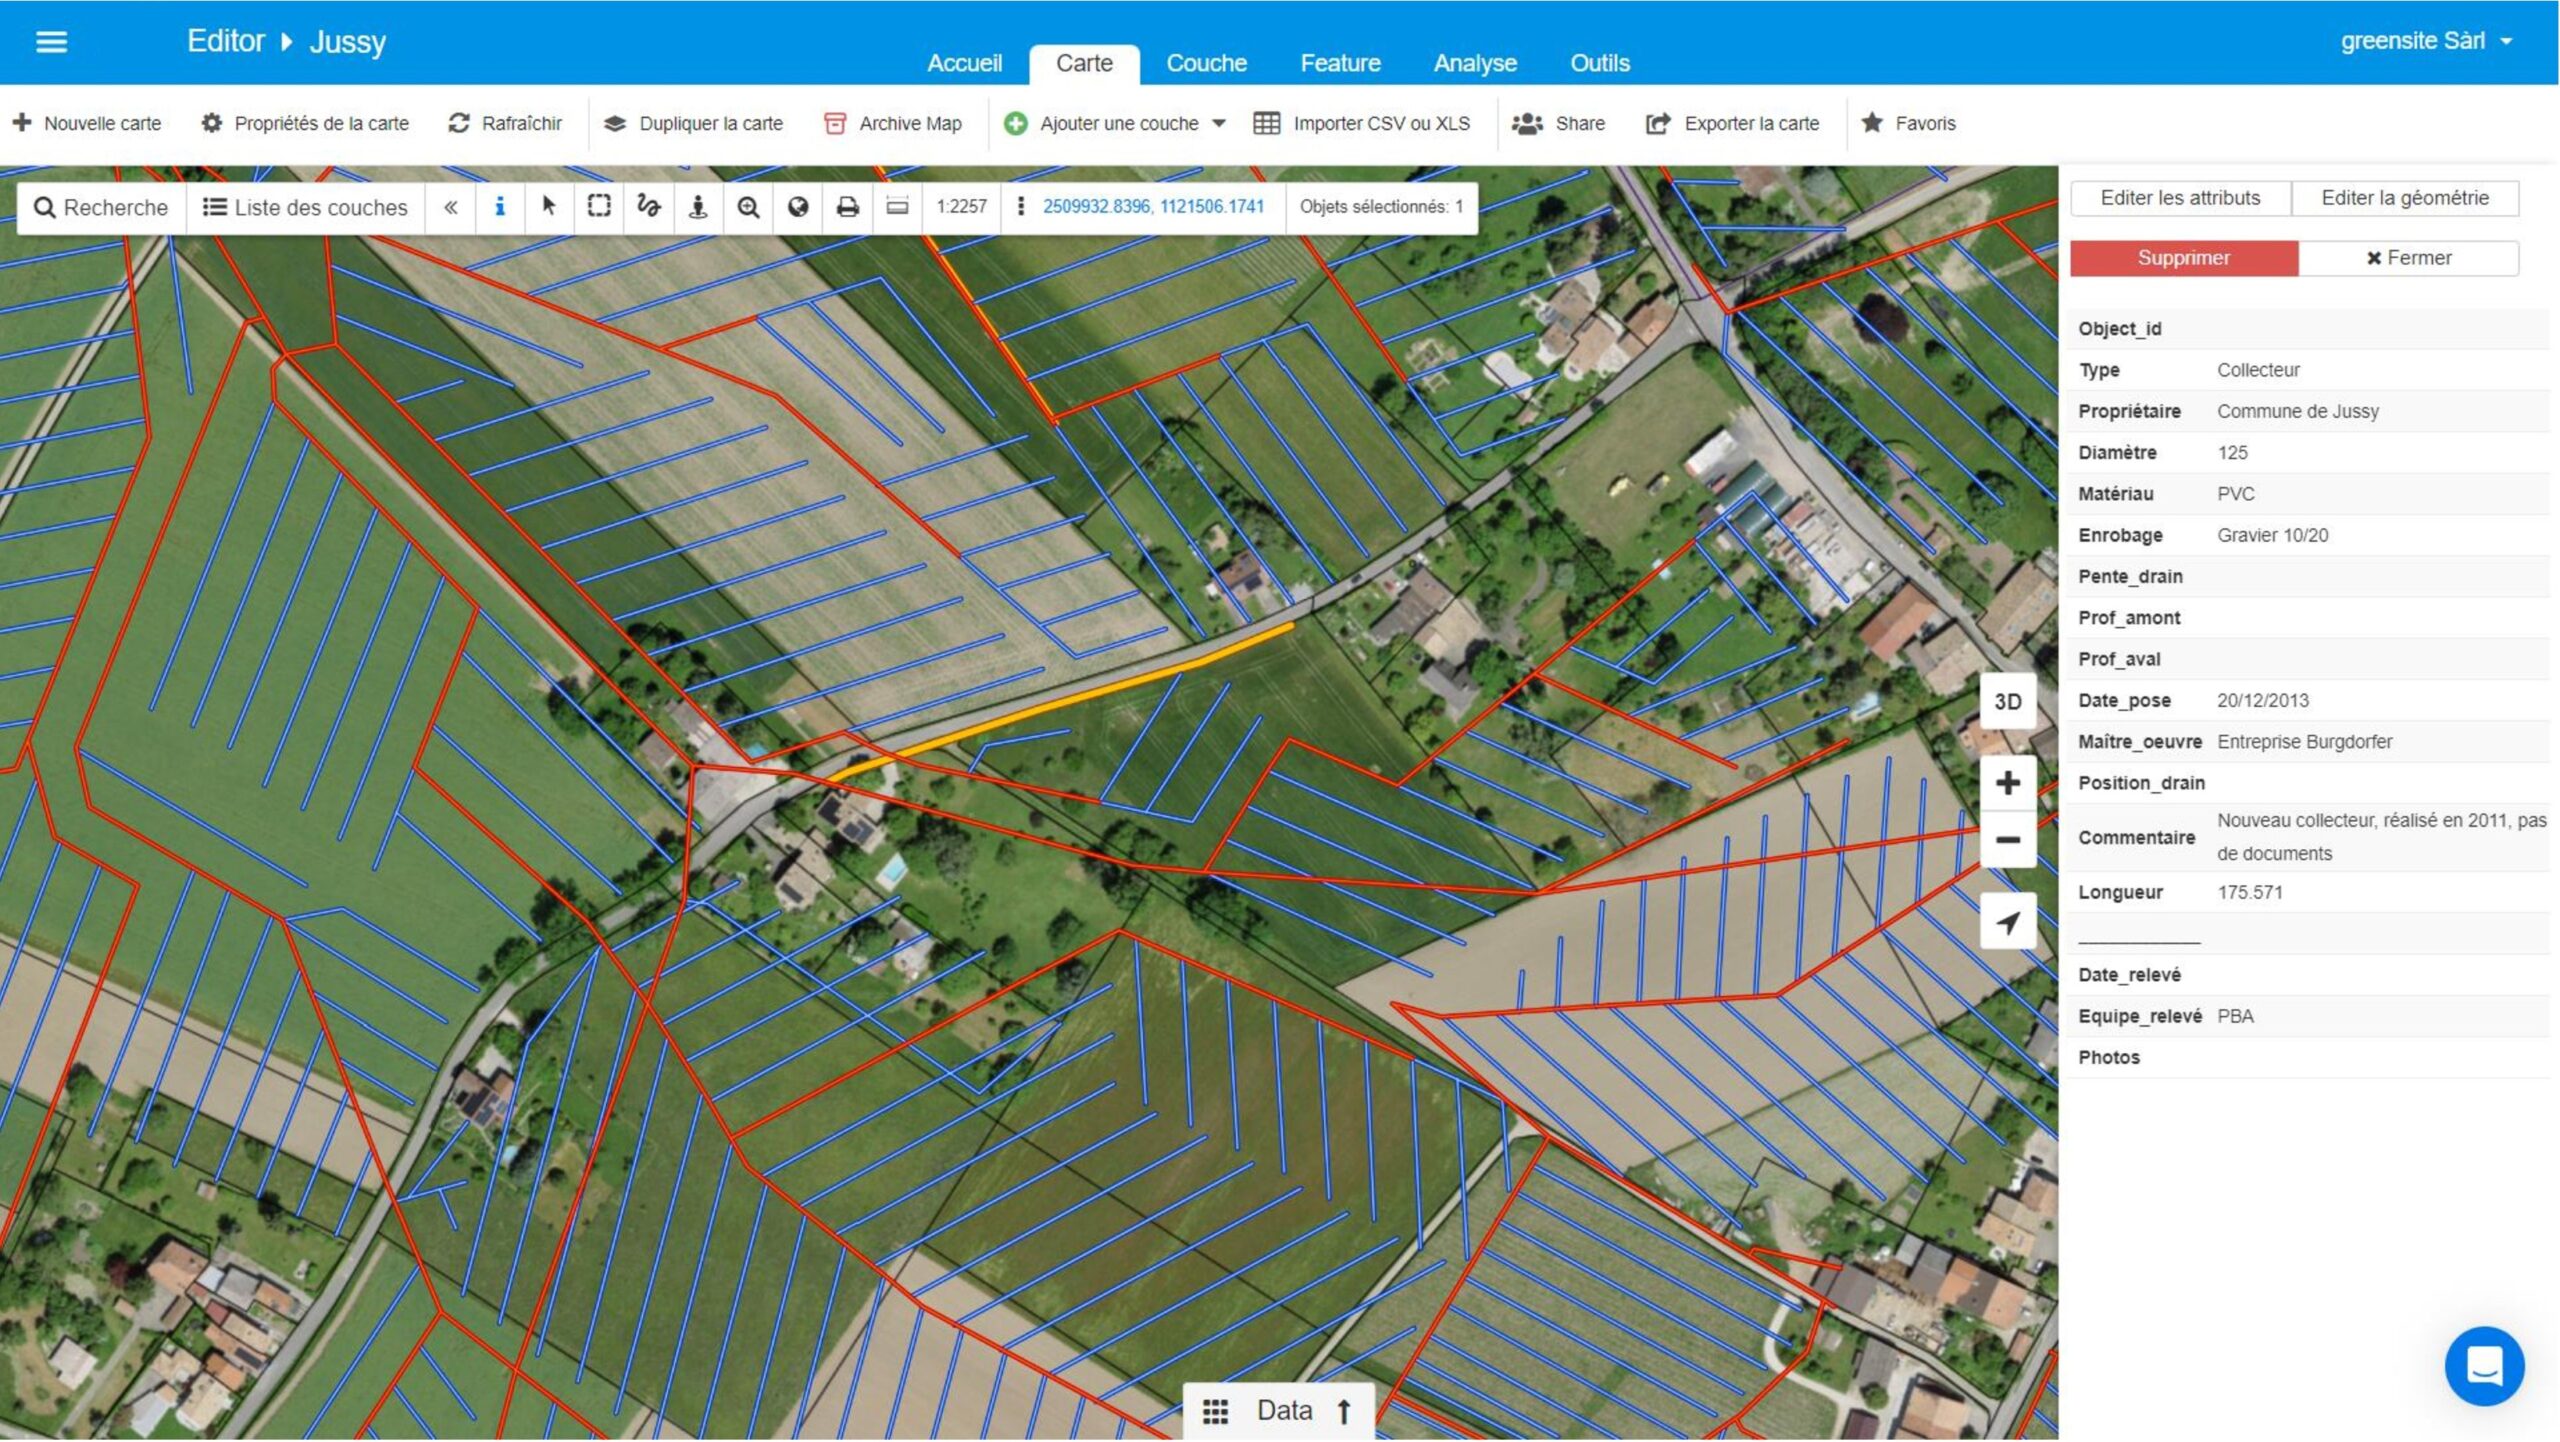Switch to Accueil tab

964,63
